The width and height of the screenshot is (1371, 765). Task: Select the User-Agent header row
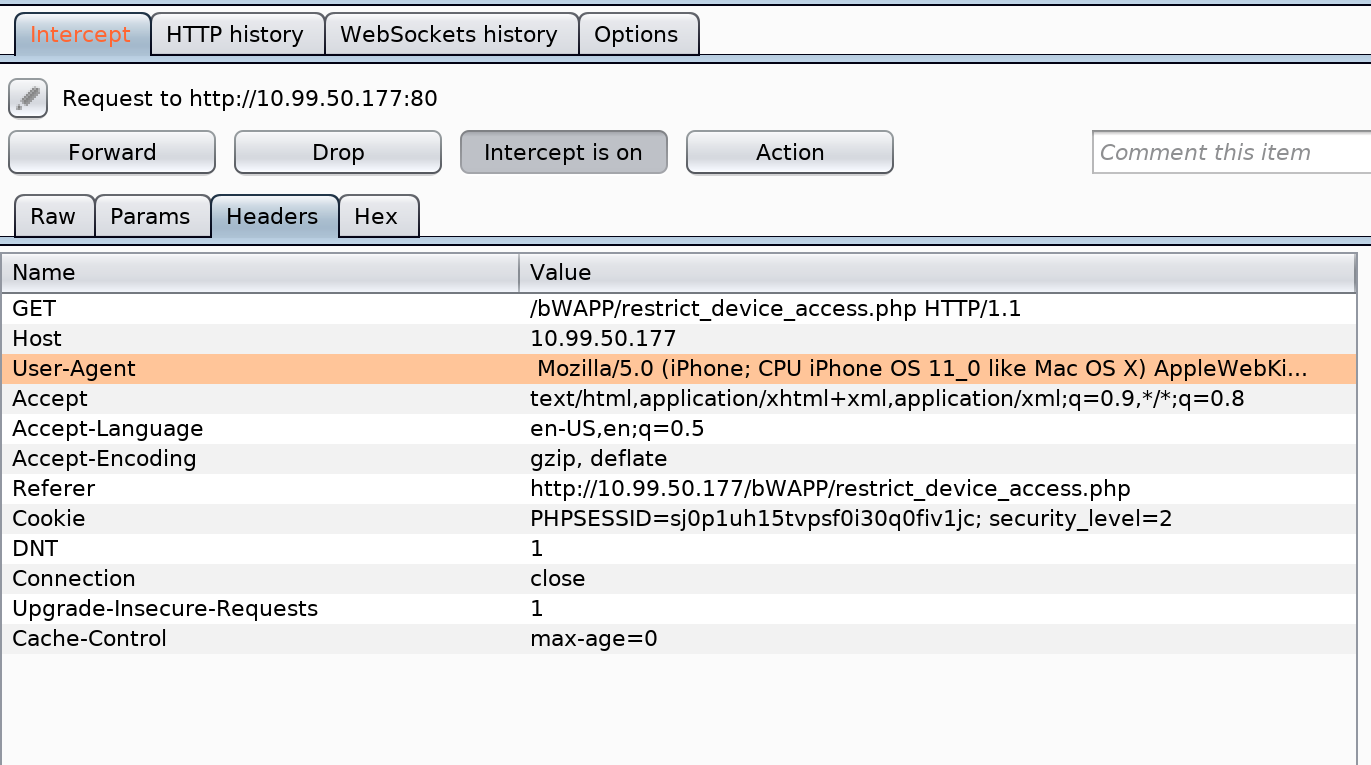[679, 368]
